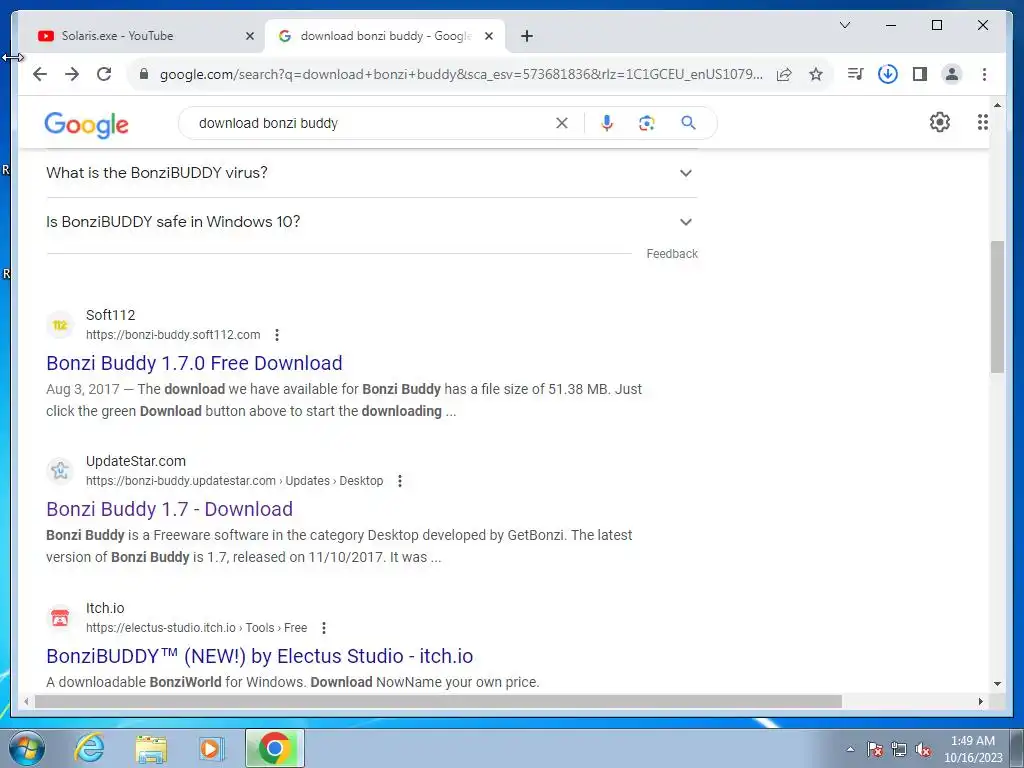
Task: Click the scroll-down arrow of vertical scrollbar
Action: click(x=997, y=684)
